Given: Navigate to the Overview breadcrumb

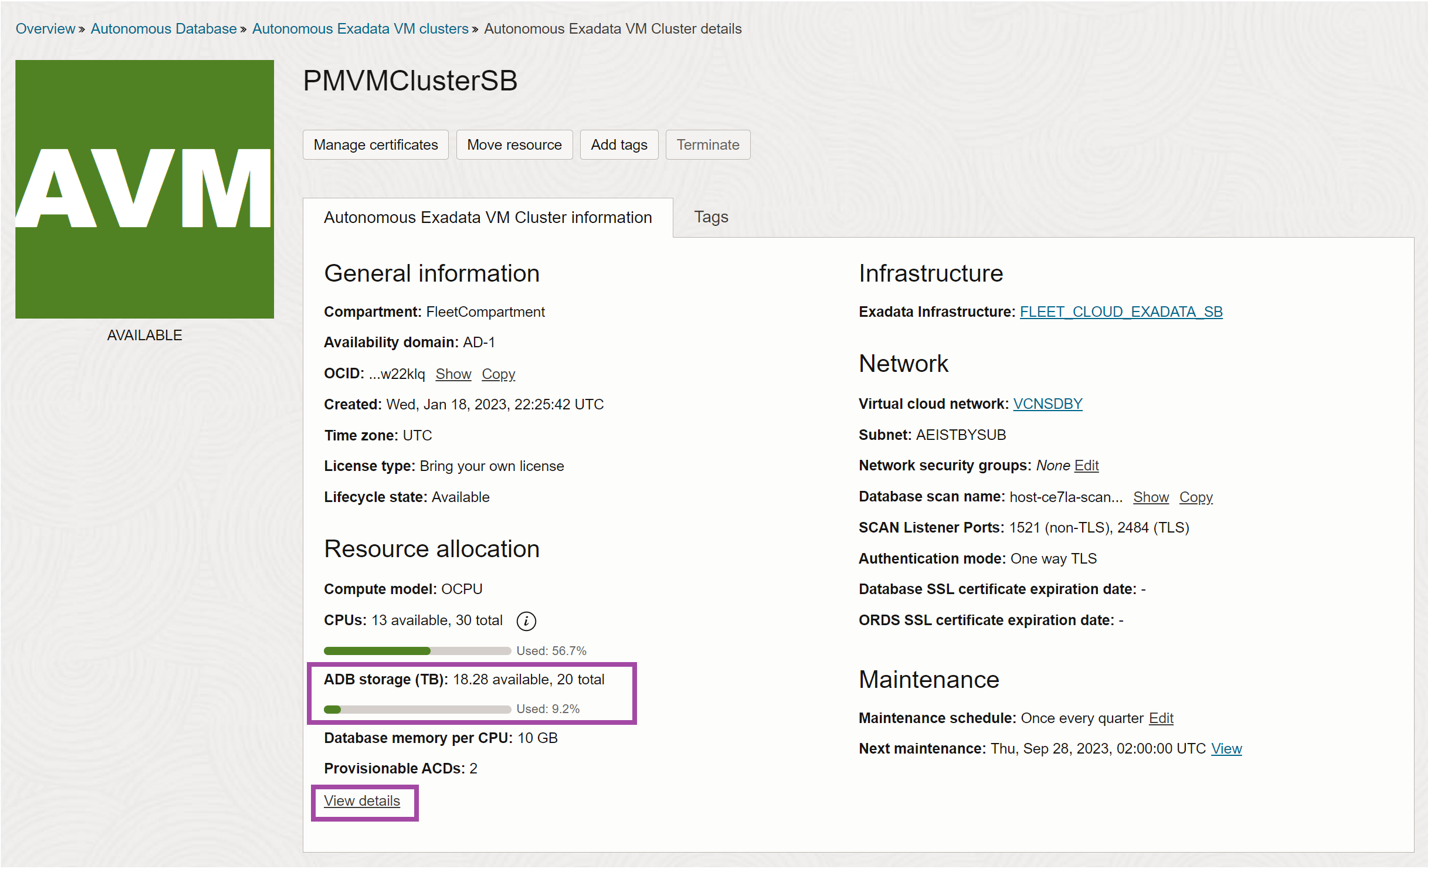Looking at the screenshot, I should click(45, 28).
